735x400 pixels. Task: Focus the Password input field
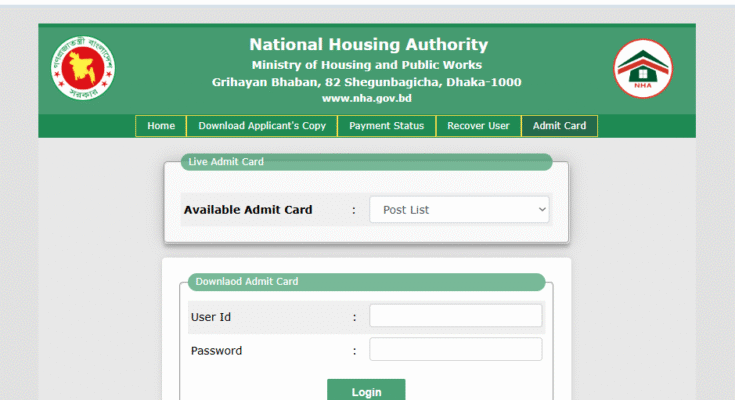[x=456, y=349]
